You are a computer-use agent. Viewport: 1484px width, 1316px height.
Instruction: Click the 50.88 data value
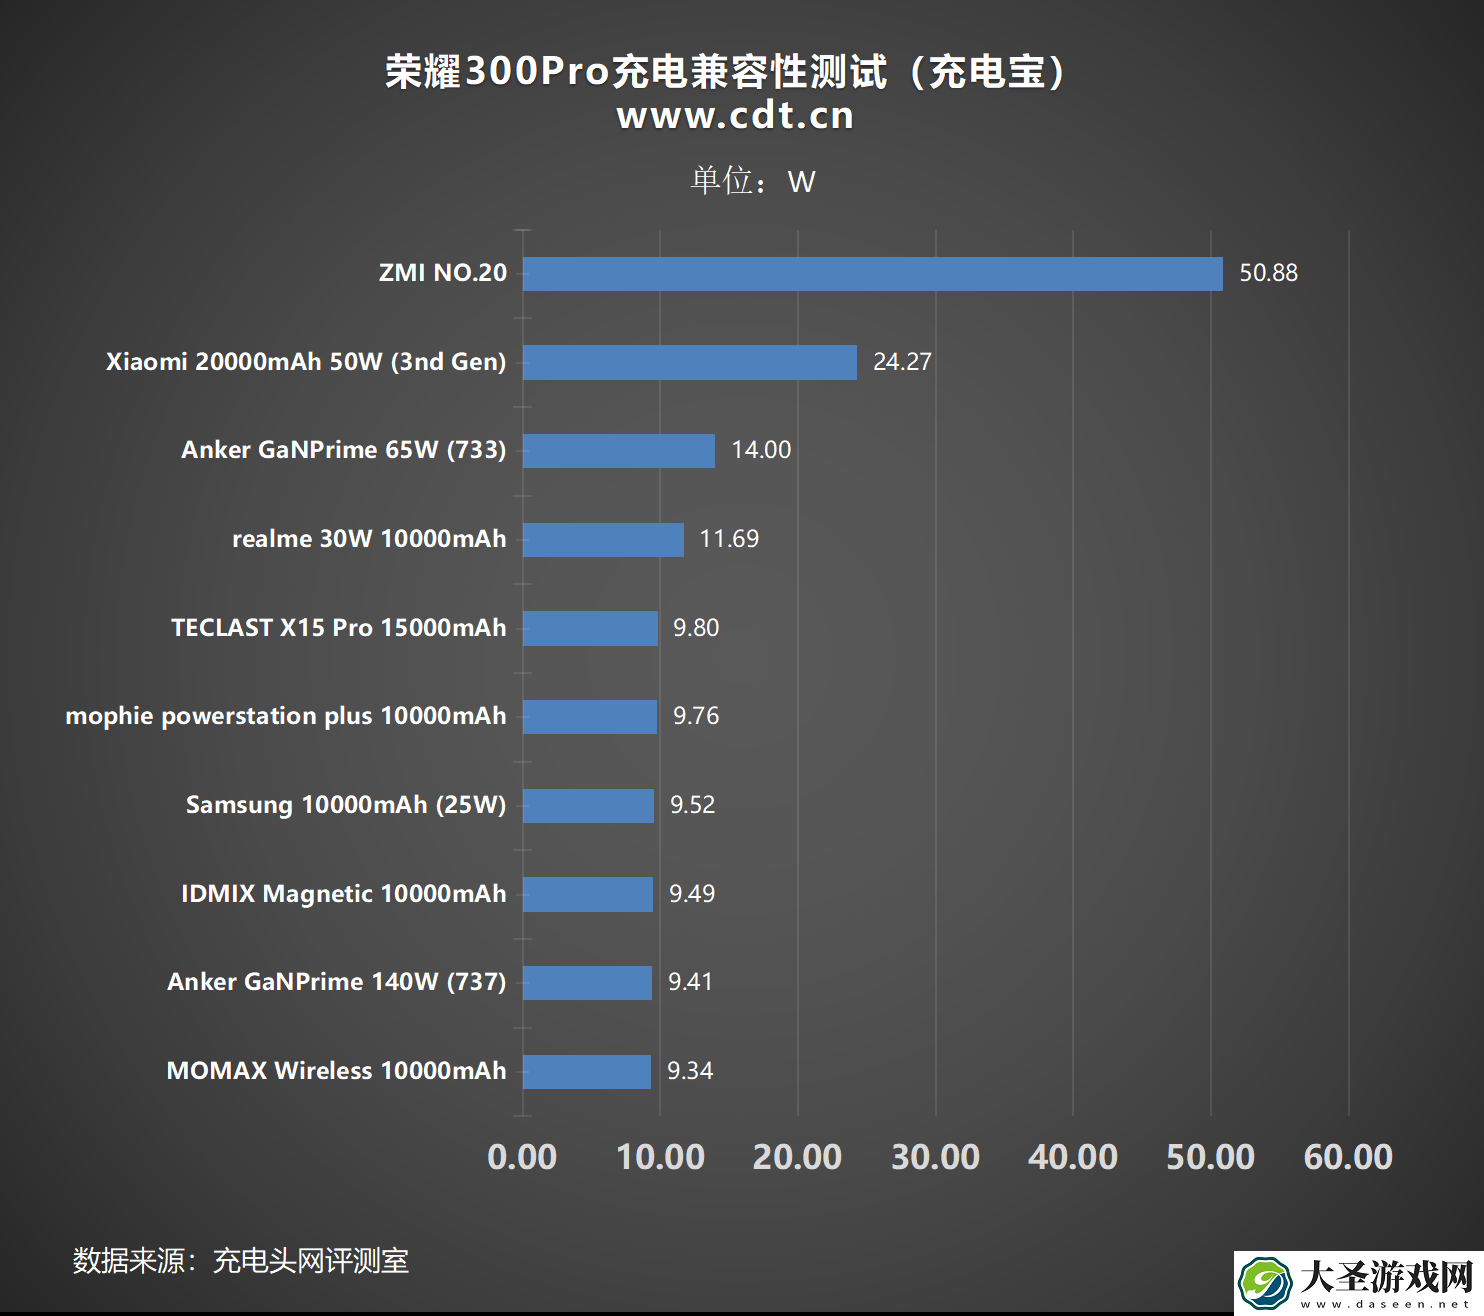coord(1269,273)
